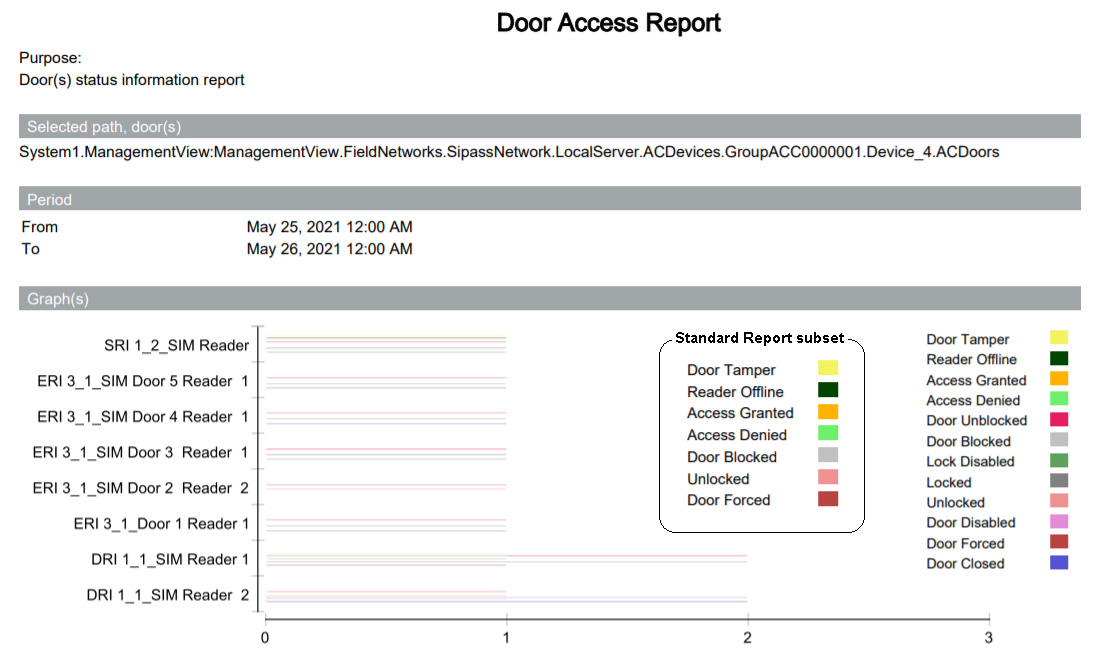1100x654 pixels.
Task: Click the System1 ManagementView path link
Action: (510, 152)
